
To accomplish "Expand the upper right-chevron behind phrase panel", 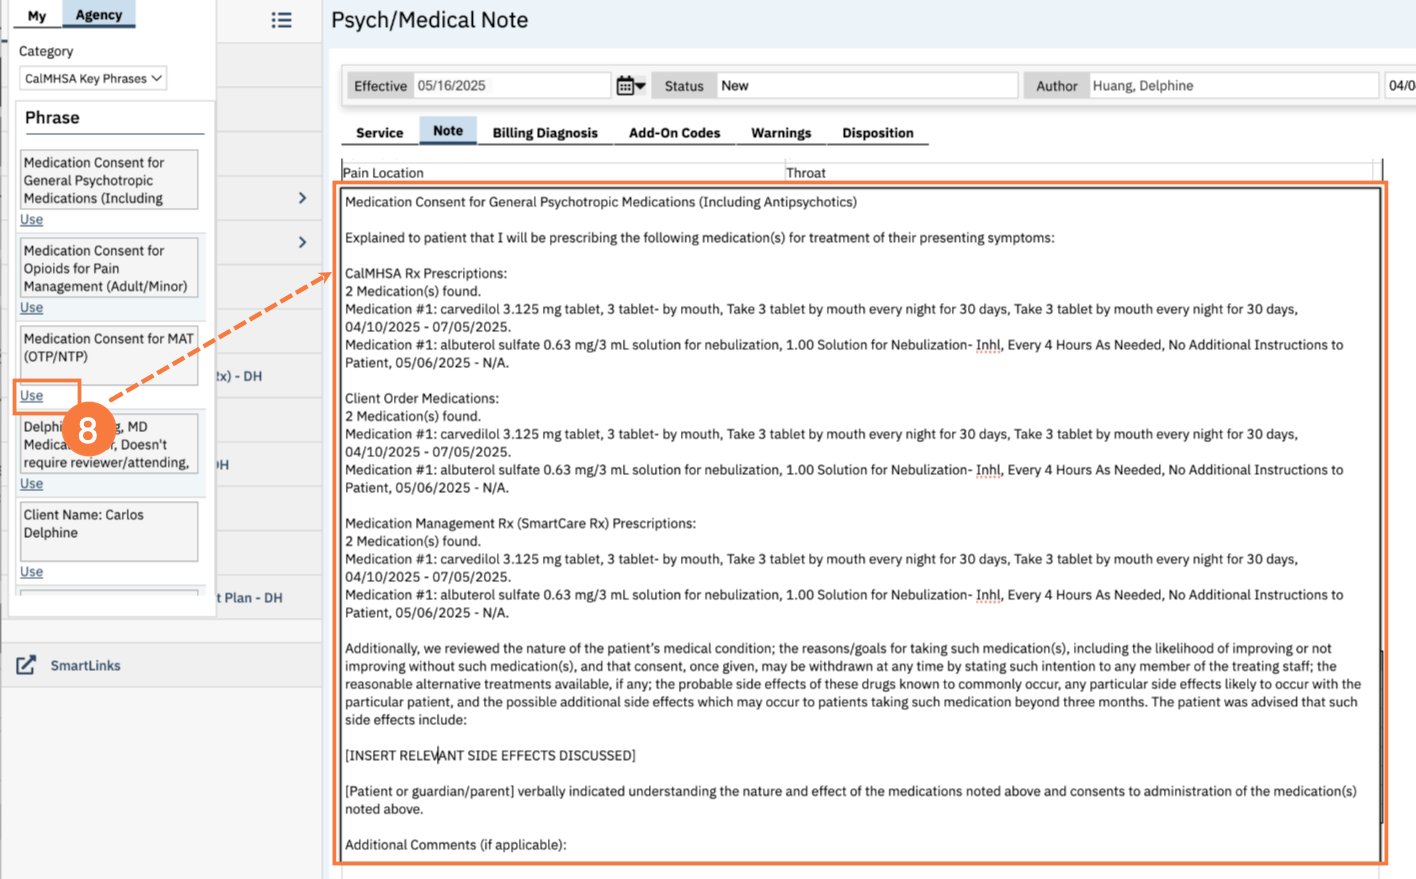I will [302, 198].
